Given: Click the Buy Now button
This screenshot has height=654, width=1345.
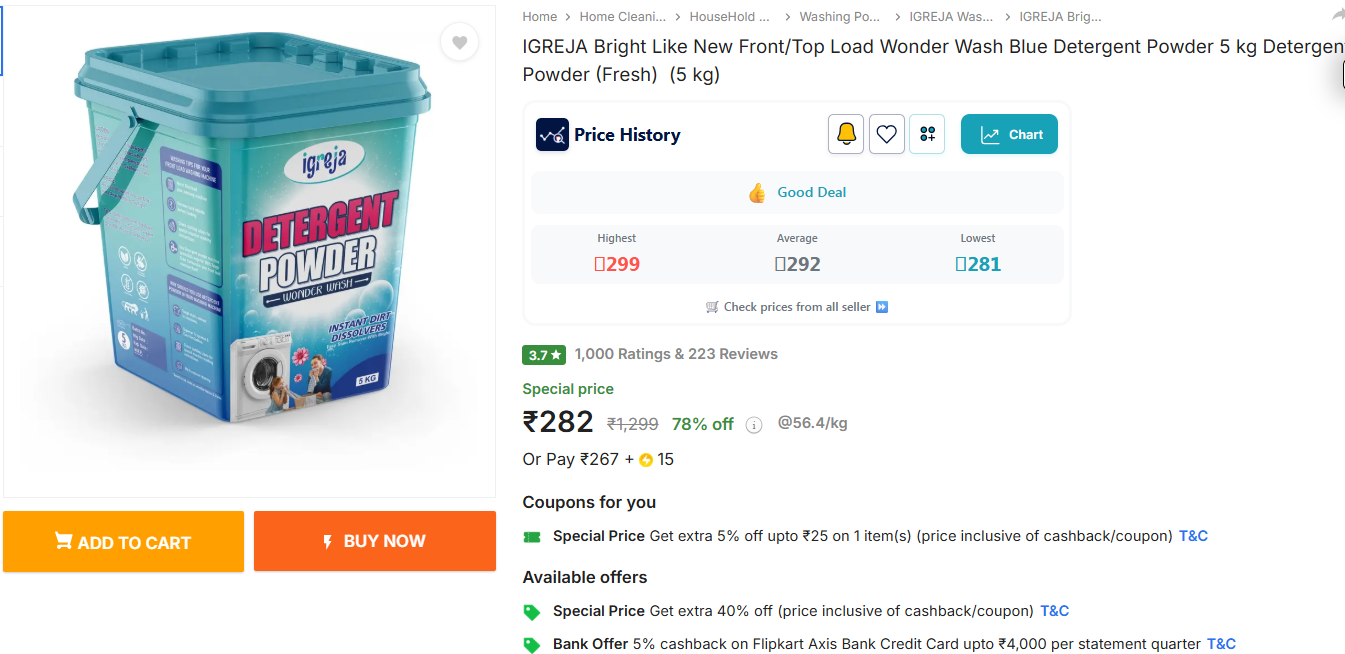Looking at the screenshot, I should (x=375, y=541).
